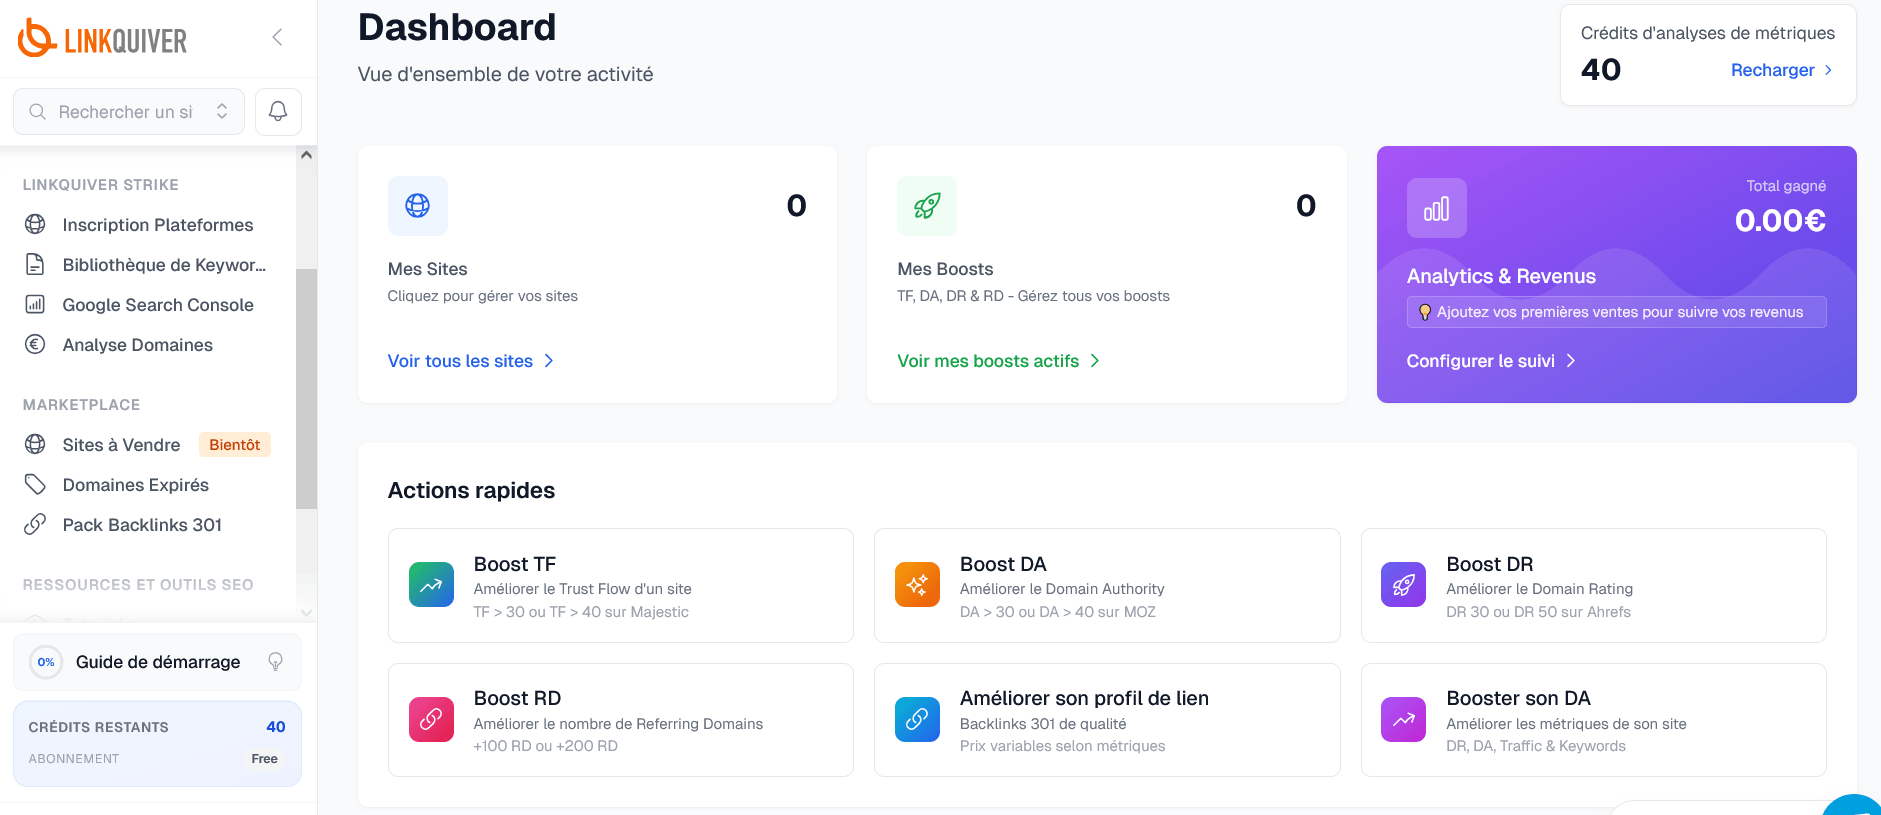Open Bibliothèque de Keywords
The height and width of the screenshot is (815, 1881).
164,265
